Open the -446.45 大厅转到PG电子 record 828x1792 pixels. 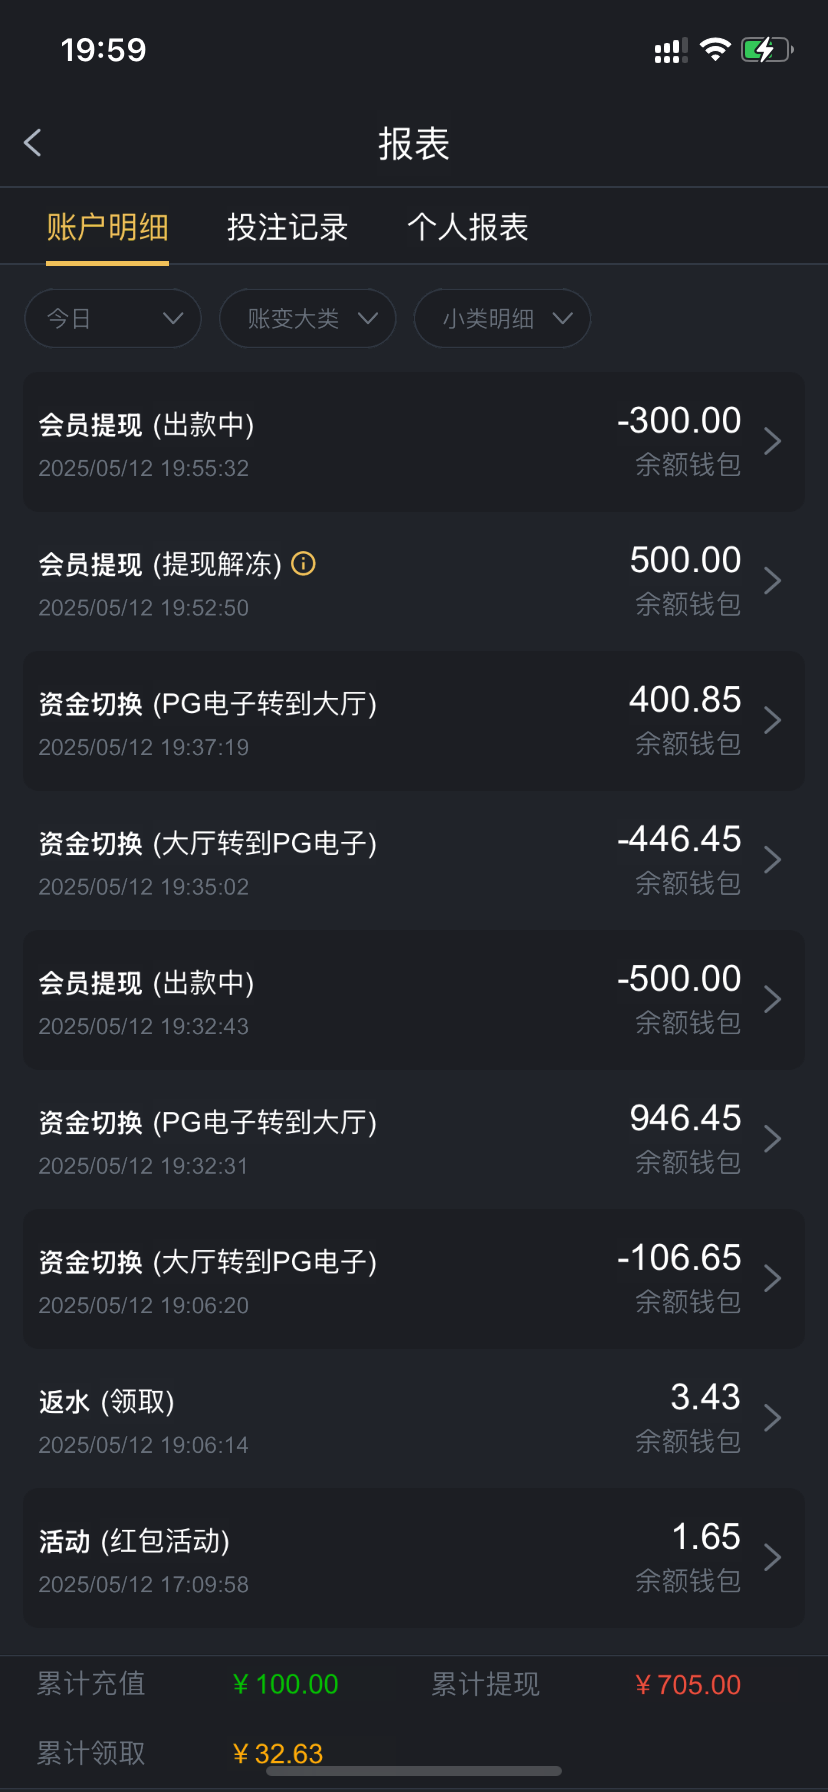coord(414,860)
